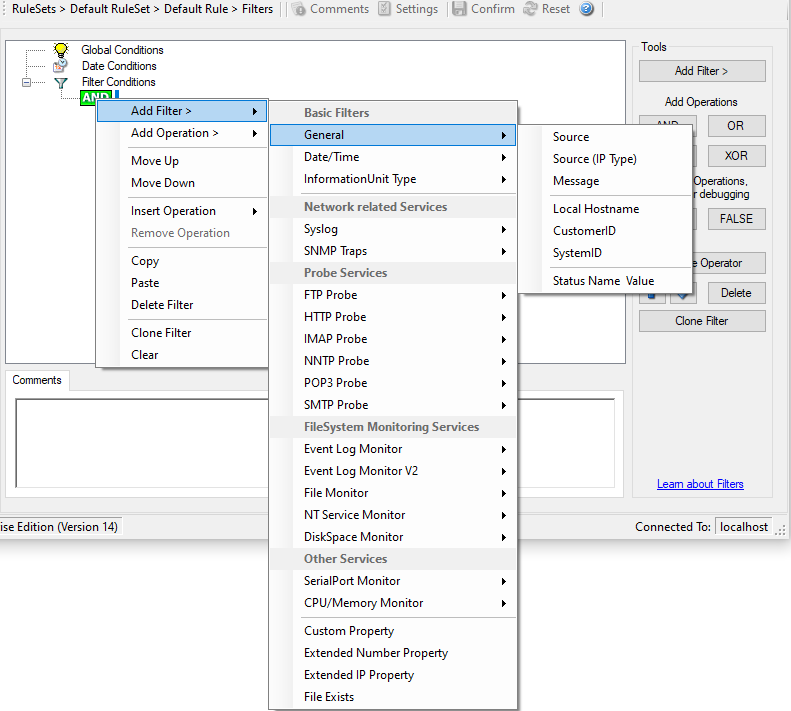This screenshot has width=791, height=711.
Task: Click the Date Conditions calendar icon
Action: pyautogui.click(x=61, y=66)
